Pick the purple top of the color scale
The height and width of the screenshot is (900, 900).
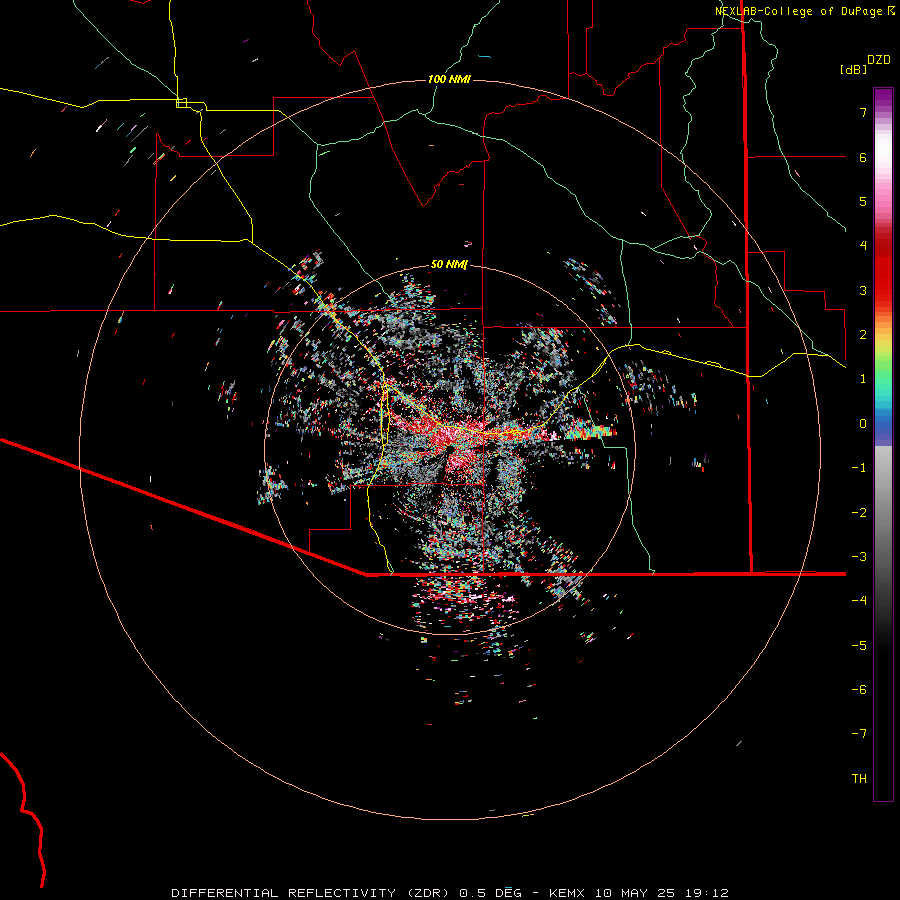tap(883, 95)
